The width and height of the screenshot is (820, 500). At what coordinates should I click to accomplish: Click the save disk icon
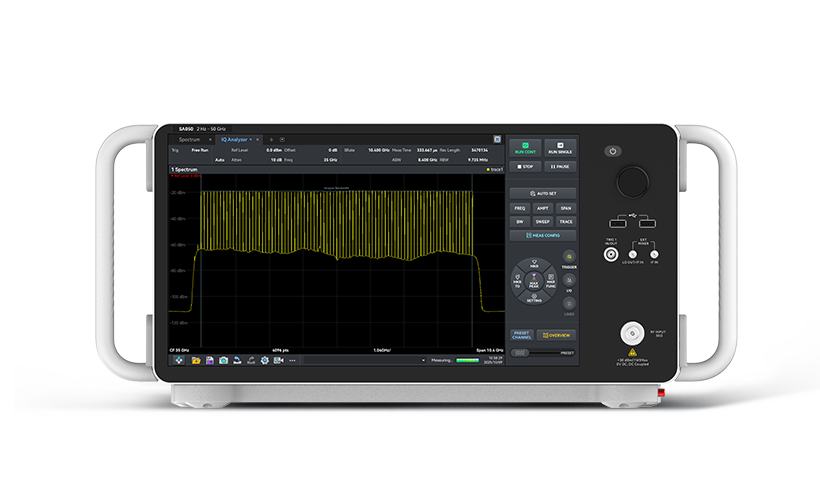coord(210,359)
